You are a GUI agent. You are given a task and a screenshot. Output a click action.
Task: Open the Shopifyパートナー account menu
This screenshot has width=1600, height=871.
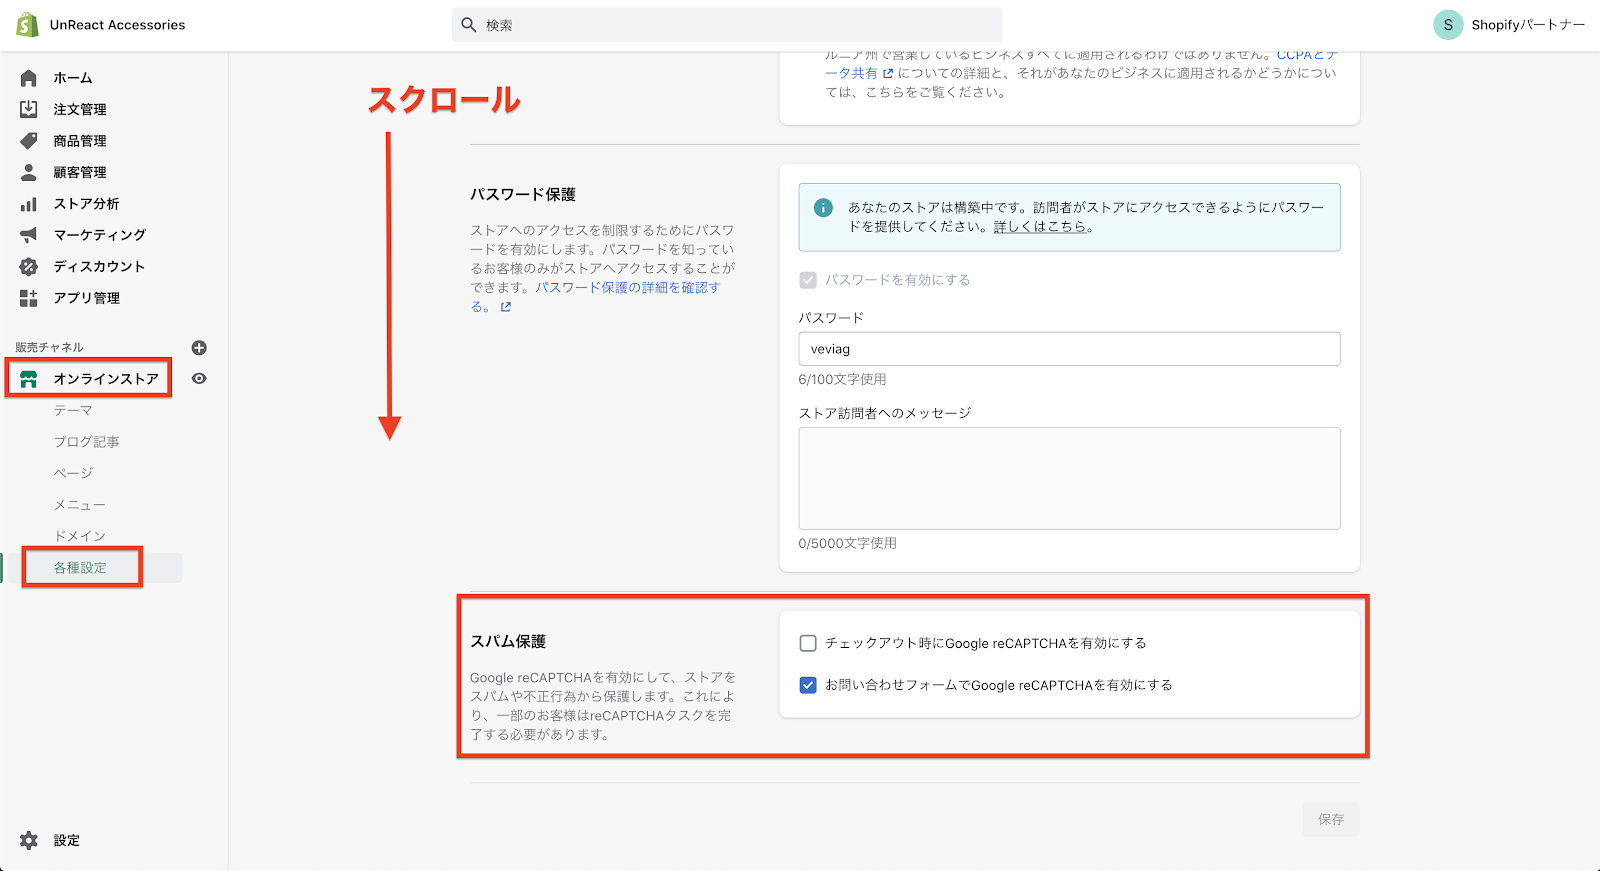pyautogui.click(x=1509, y=25)
